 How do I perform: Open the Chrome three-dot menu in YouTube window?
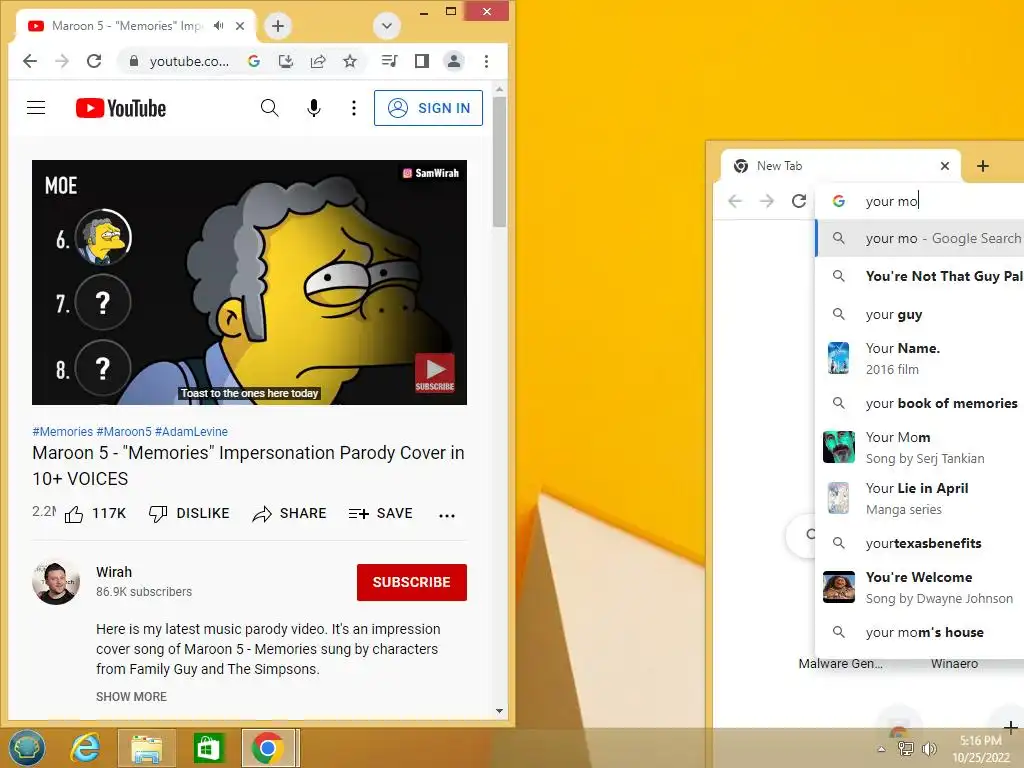click(x=486, y=61)
